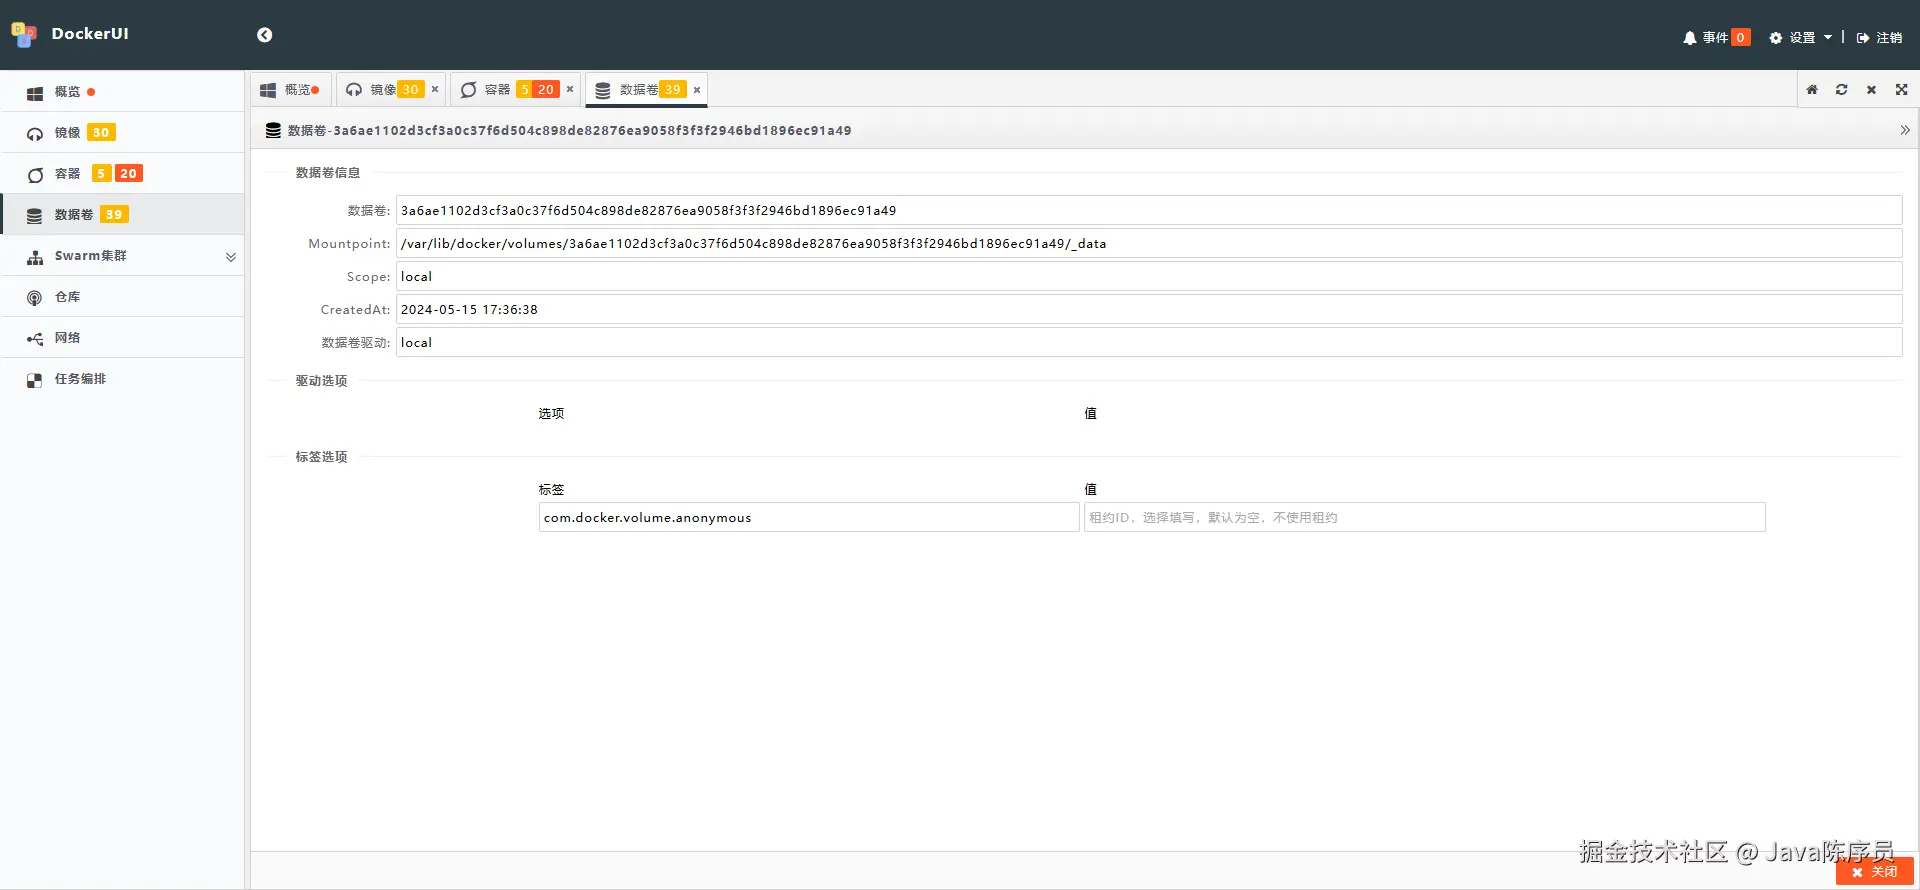Close the 镜像 tab

coord(435,90)
